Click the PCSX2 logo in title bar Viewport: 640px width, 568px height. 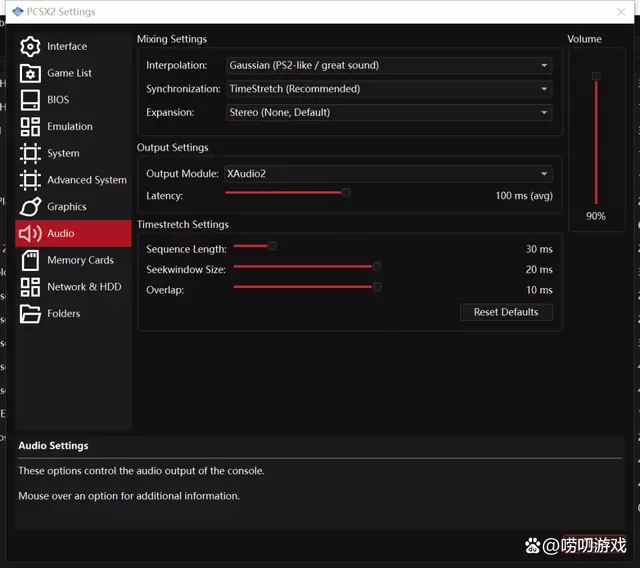[x=18, y=12]
